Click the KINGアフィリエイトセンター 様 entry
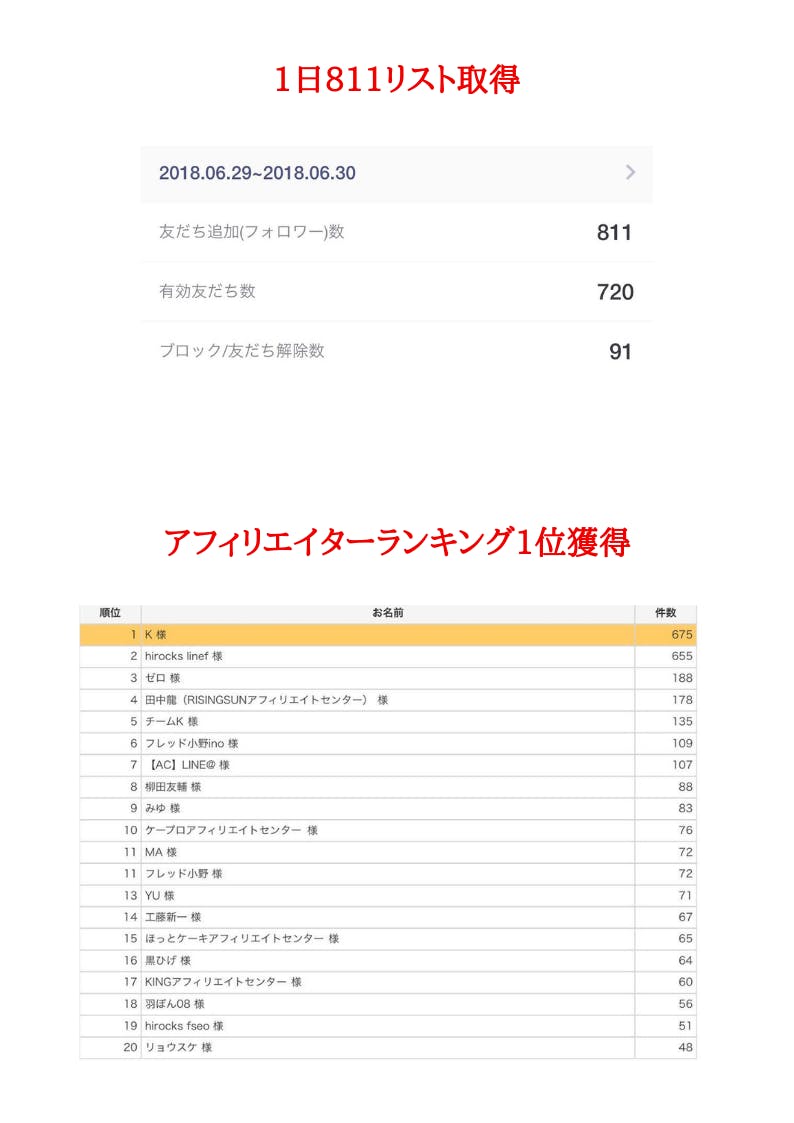 223,982
